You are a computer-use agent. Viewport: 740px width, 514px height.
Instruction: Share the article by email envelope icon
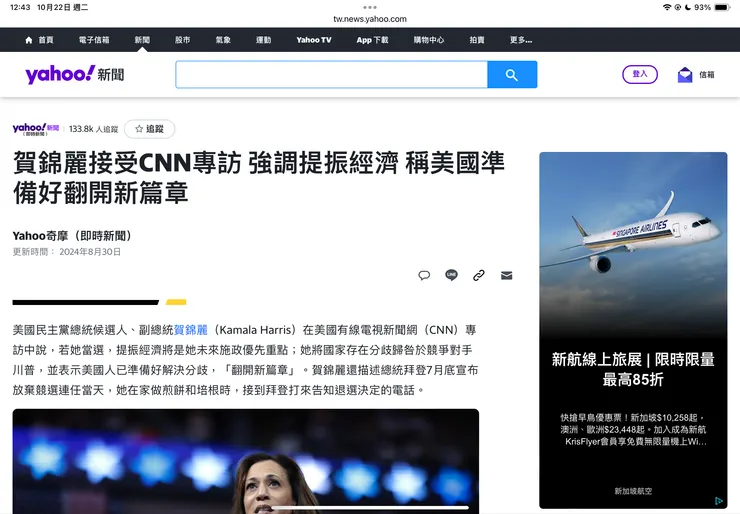tap(506, 275)
